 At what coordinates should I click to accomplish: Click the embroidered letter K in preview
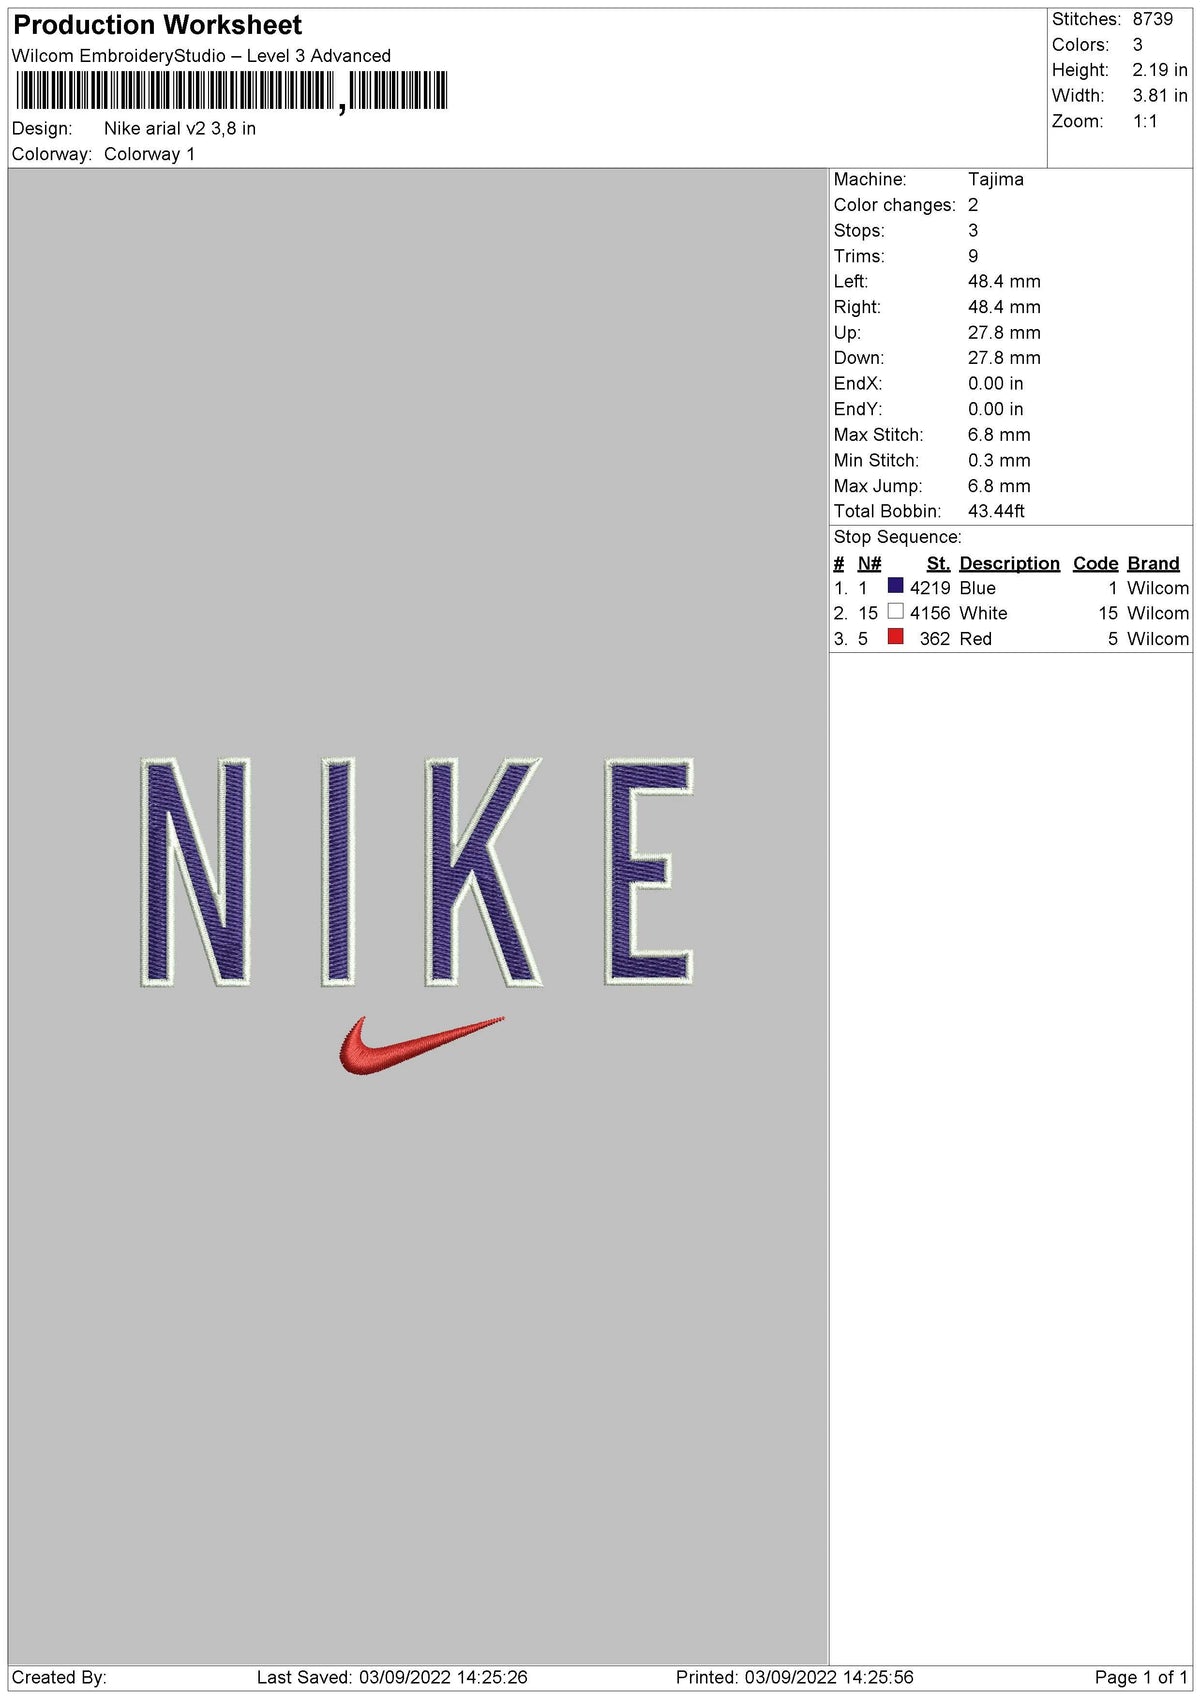pyautogui.click(x=483, y=872)
